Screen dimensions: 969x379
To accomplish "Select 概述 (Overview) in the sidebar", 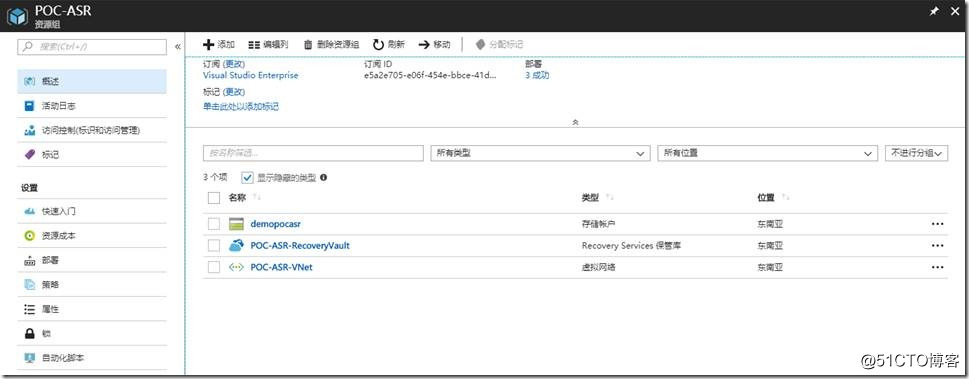I will (92, 82).
